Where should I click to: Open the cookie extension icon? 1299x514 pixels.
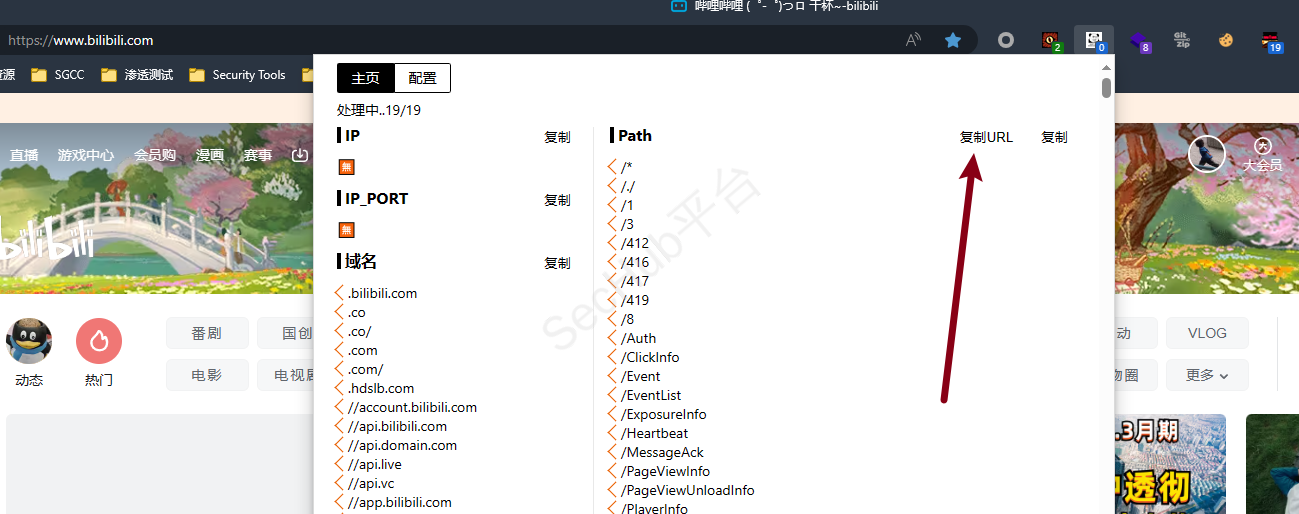pos(1225,41)
